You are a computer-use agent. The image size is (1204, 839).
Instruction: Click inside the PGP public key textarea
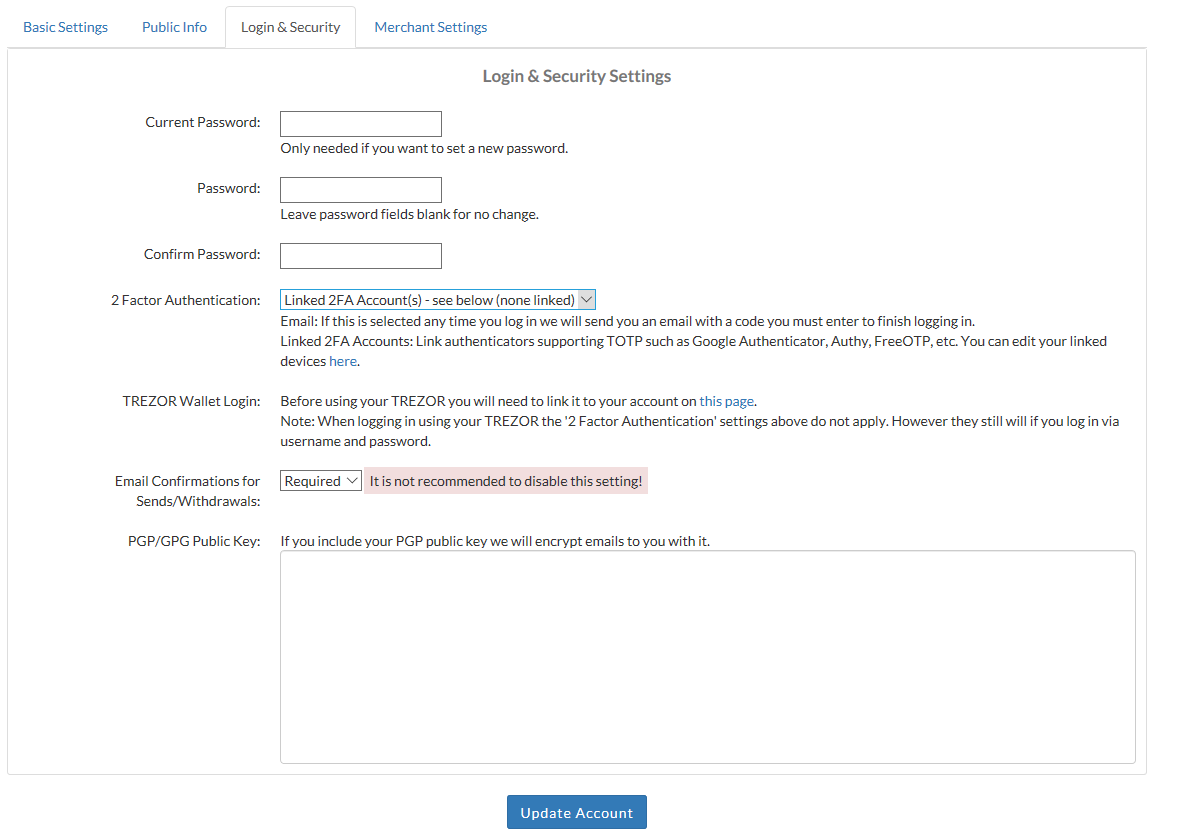707,656
